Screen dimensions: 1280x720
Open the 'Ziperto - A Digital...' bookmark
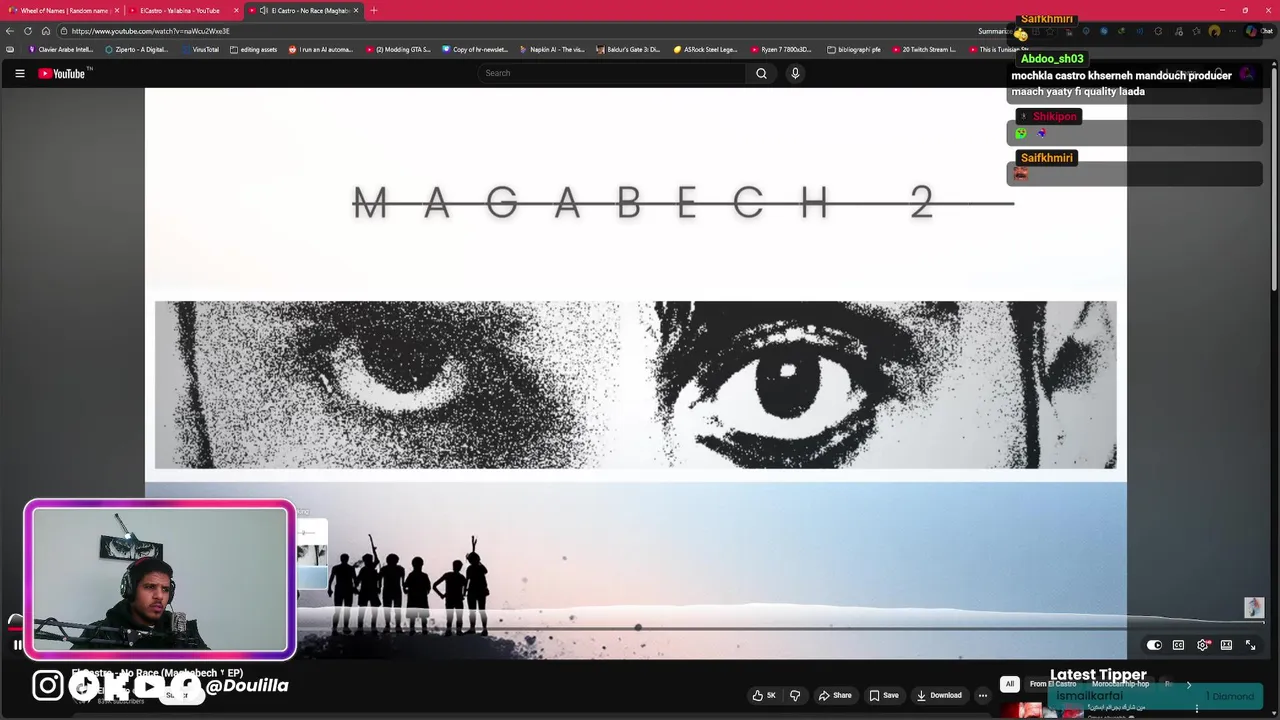pos(137,49)
